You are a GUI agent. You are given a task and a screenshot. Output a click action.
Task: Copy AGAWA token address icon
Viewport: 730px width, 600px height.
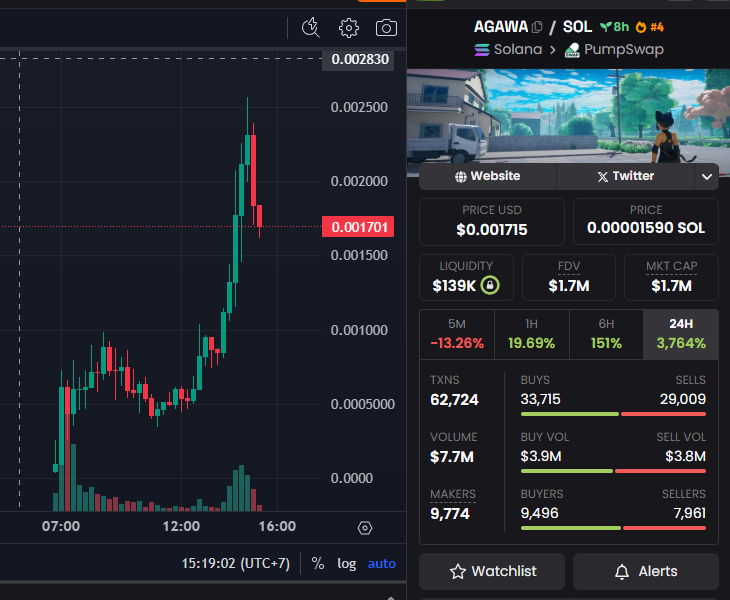pos(537,27)
